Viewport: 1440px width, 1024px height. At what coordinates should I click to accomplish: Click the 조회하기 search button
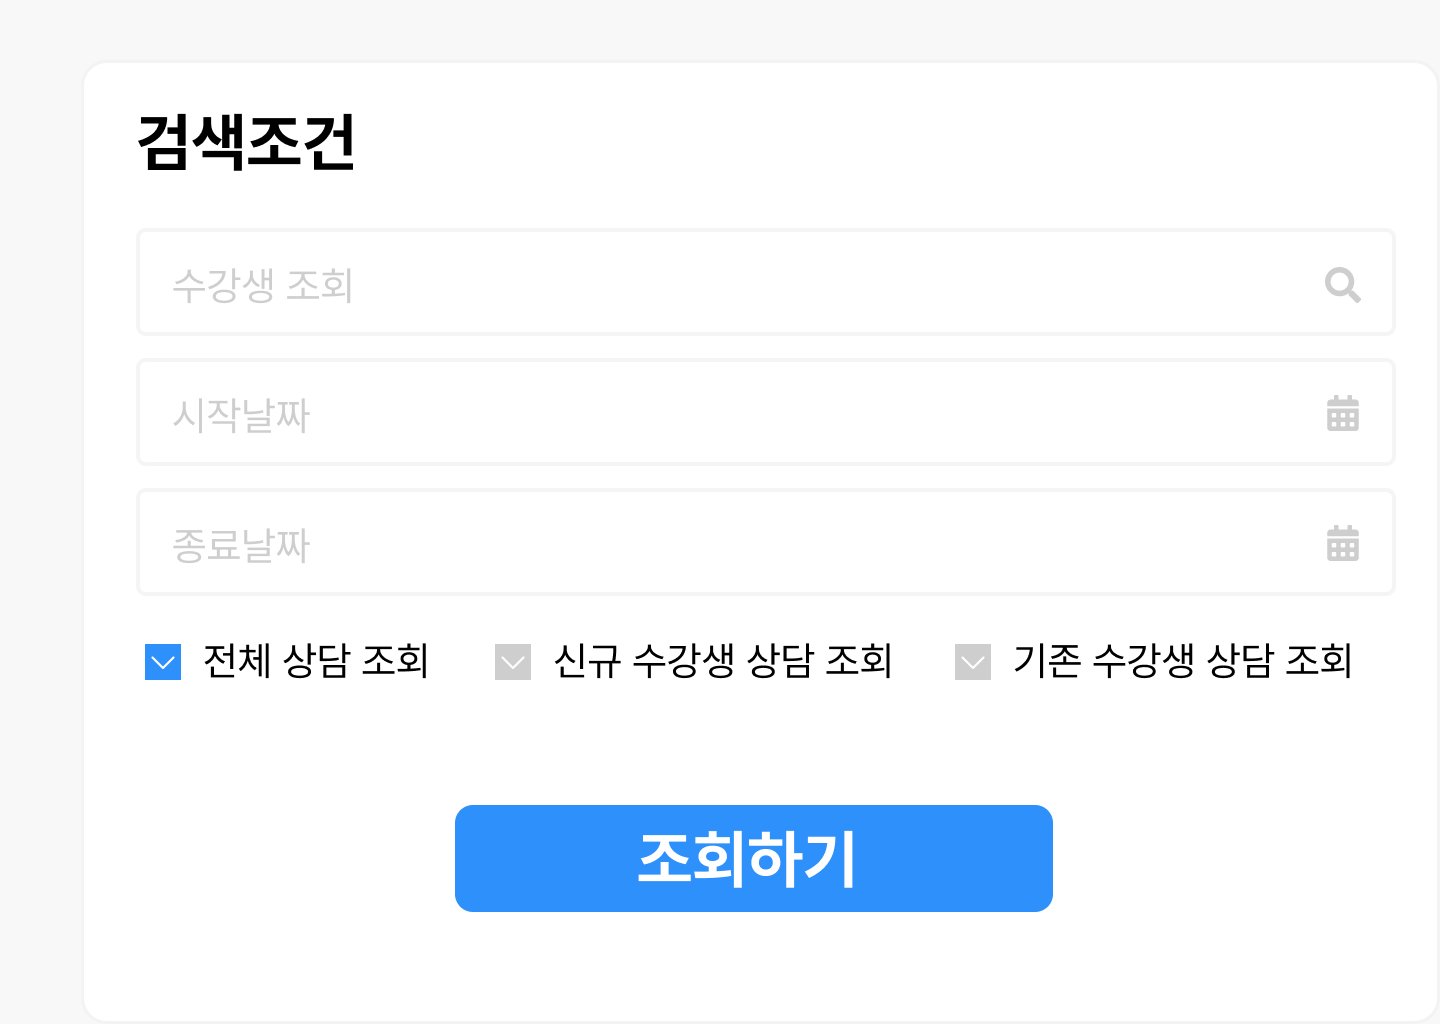(x=754, y=857)
